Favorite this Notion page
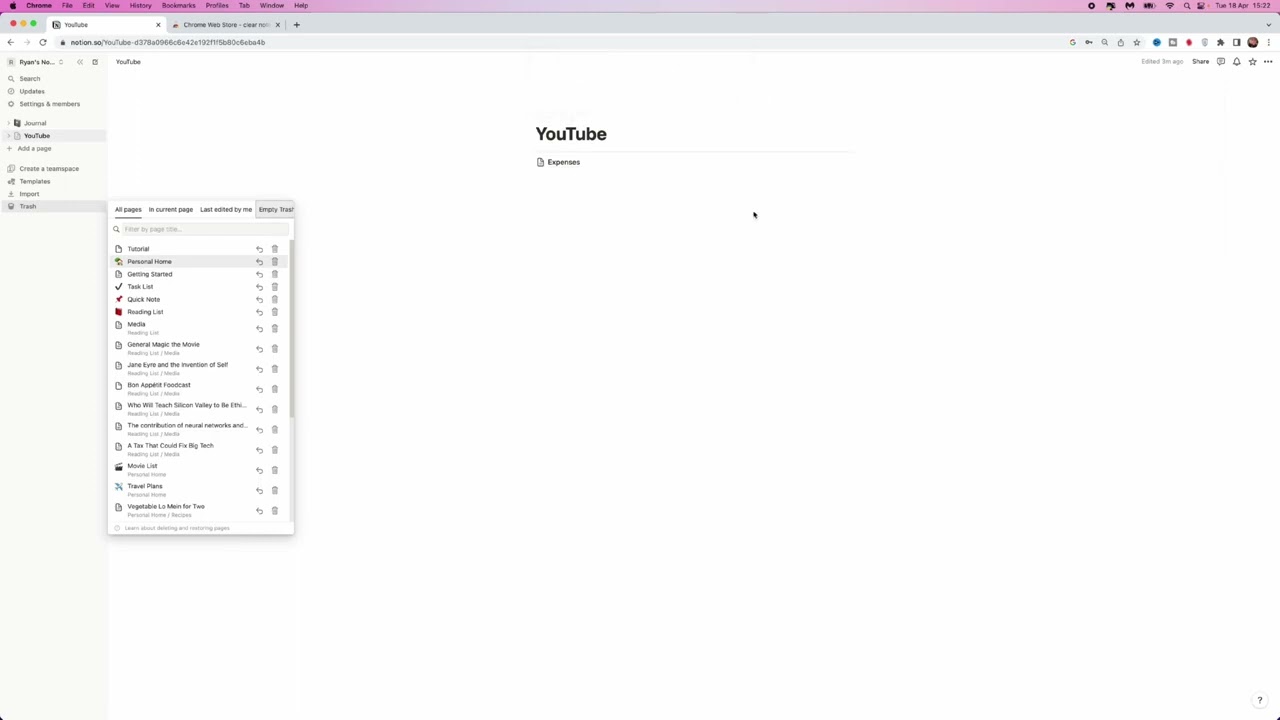Screen dimensions: 1280x720 click(x=1252, y=62)
